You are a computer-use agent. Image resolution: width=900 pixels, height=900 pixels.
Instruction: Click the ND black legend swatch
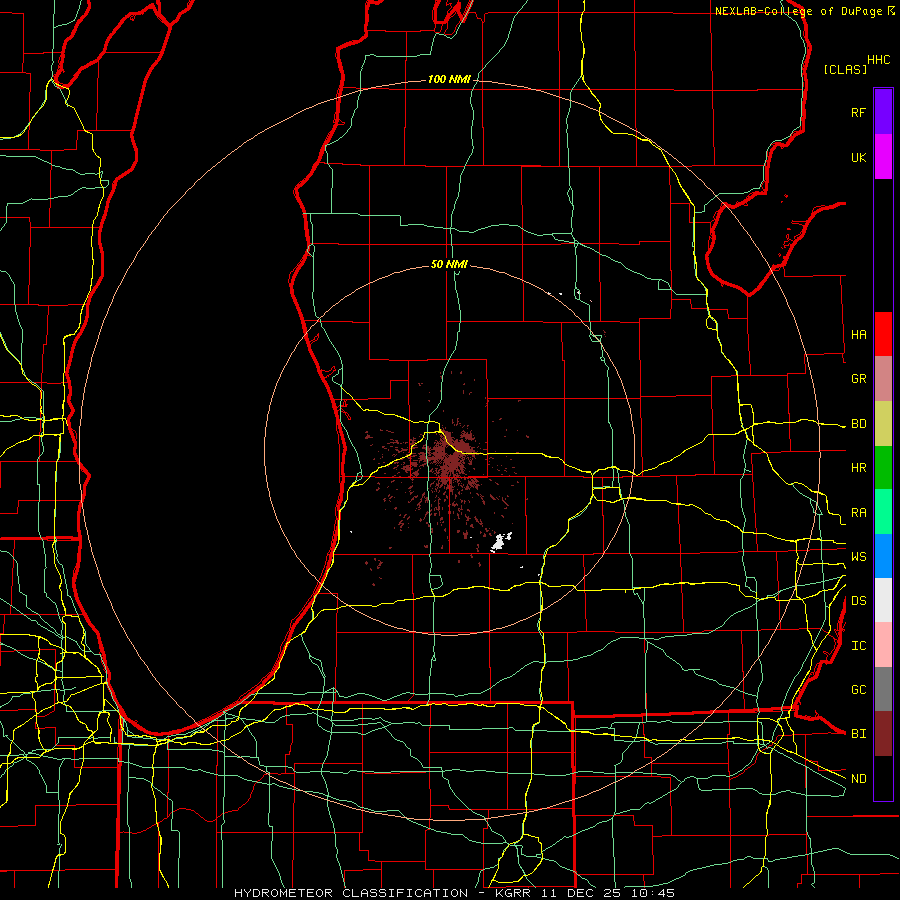click(x=883, y=778)
